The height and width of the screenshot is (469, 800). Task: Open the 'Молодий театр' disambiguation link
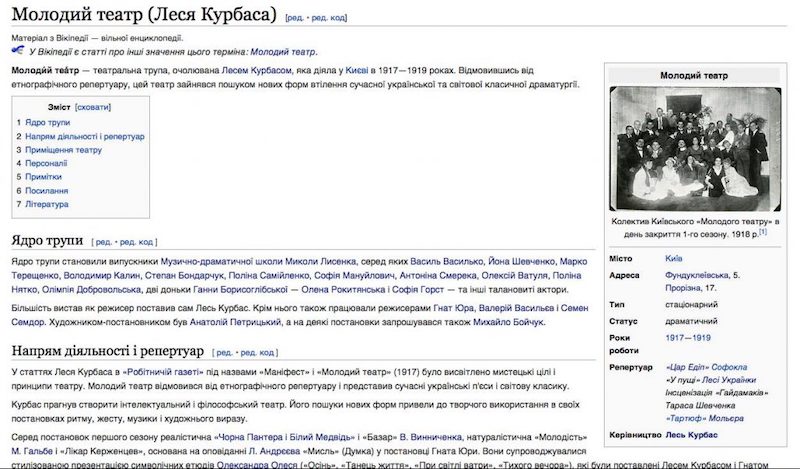coord(283,52)
